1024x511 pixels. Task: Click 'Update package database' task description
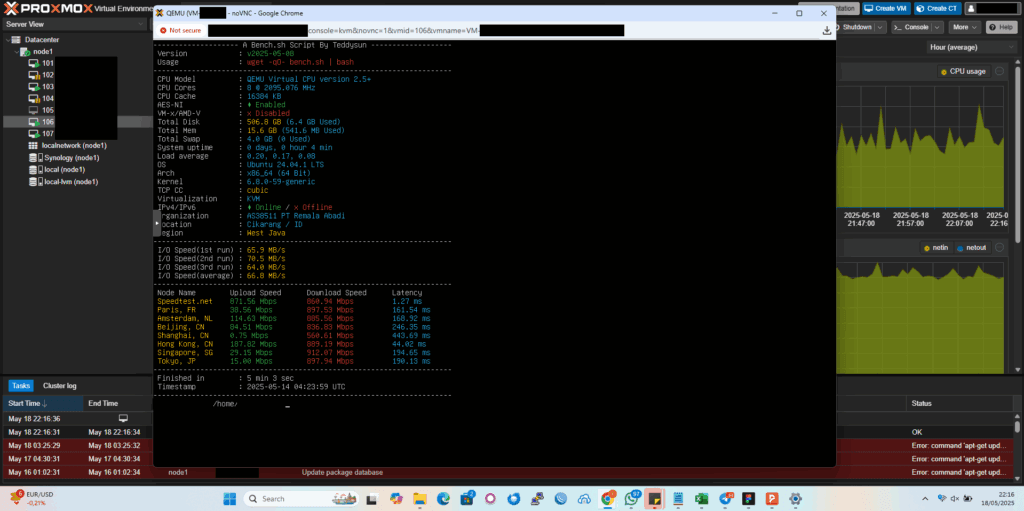click(x=342, y=472)
